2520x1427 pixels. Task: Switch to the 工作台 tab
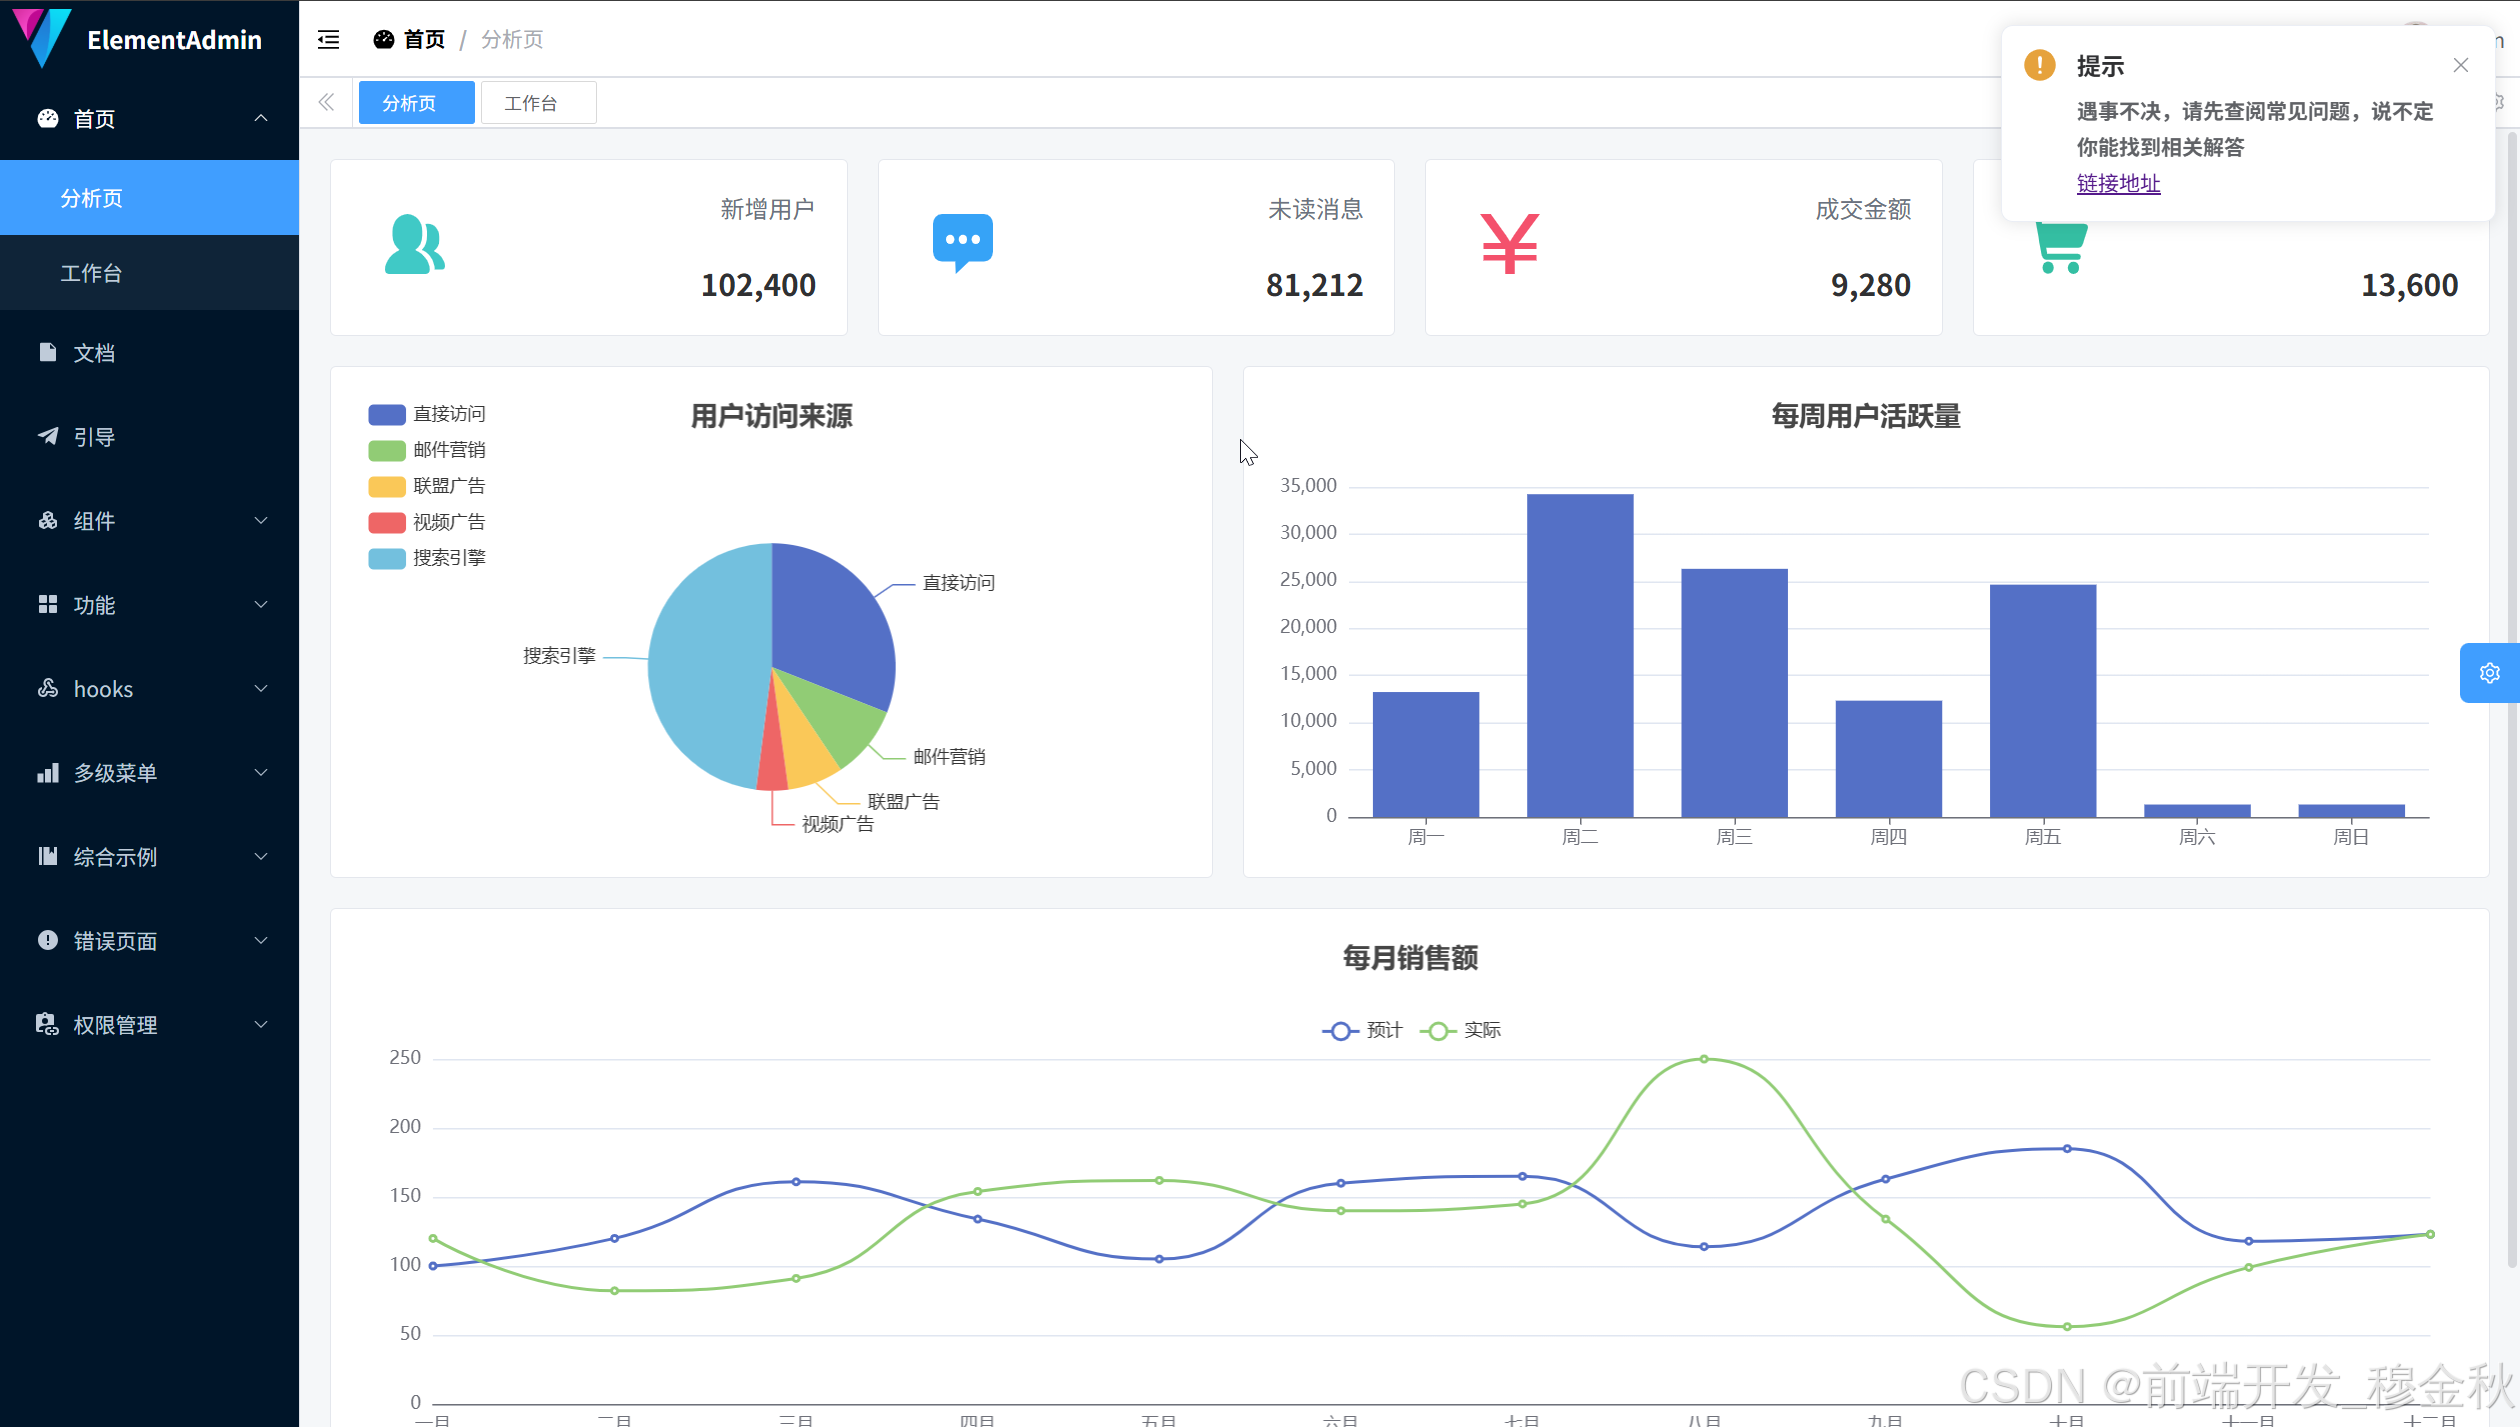coord(538,103)
